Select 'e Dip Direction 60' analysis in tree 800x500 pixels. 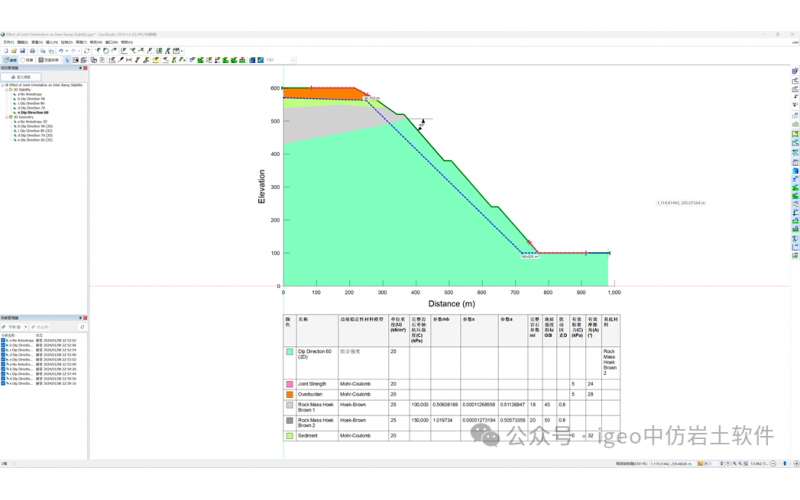click(x=32, y=113)
